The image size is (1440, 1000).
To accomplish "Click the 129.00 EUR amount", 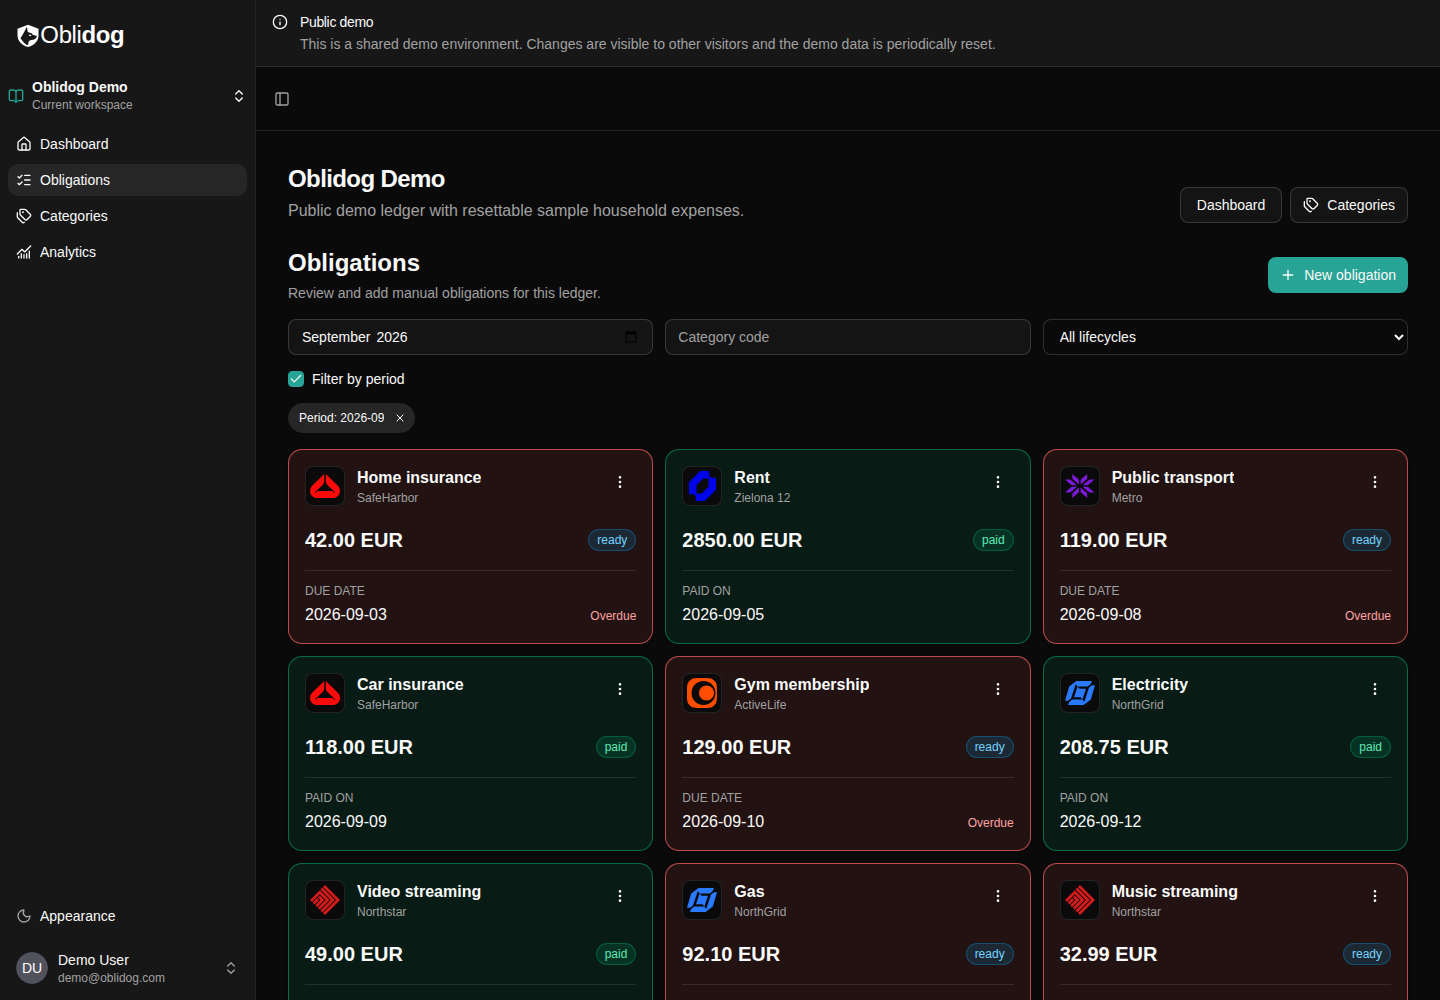I will pos(736,747).
